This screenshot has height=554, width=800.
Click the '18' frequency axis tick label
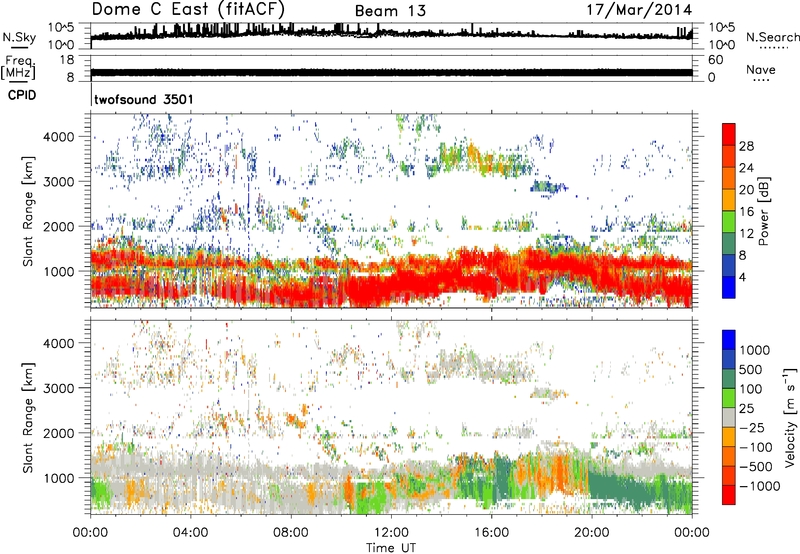pos(67,60)
